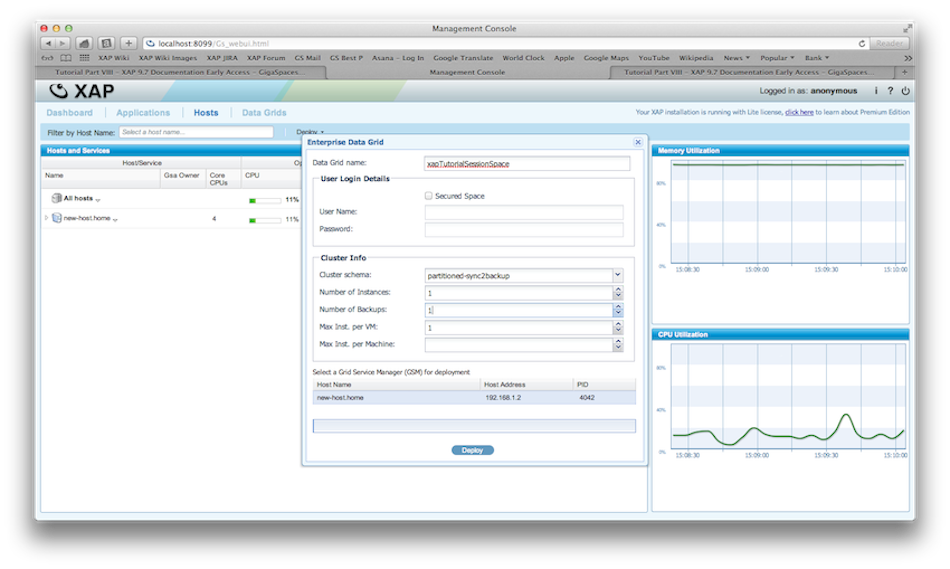950x569 pixels.
Task: Switch to the Dashboard tab
Action: click(x=70, y=113)
